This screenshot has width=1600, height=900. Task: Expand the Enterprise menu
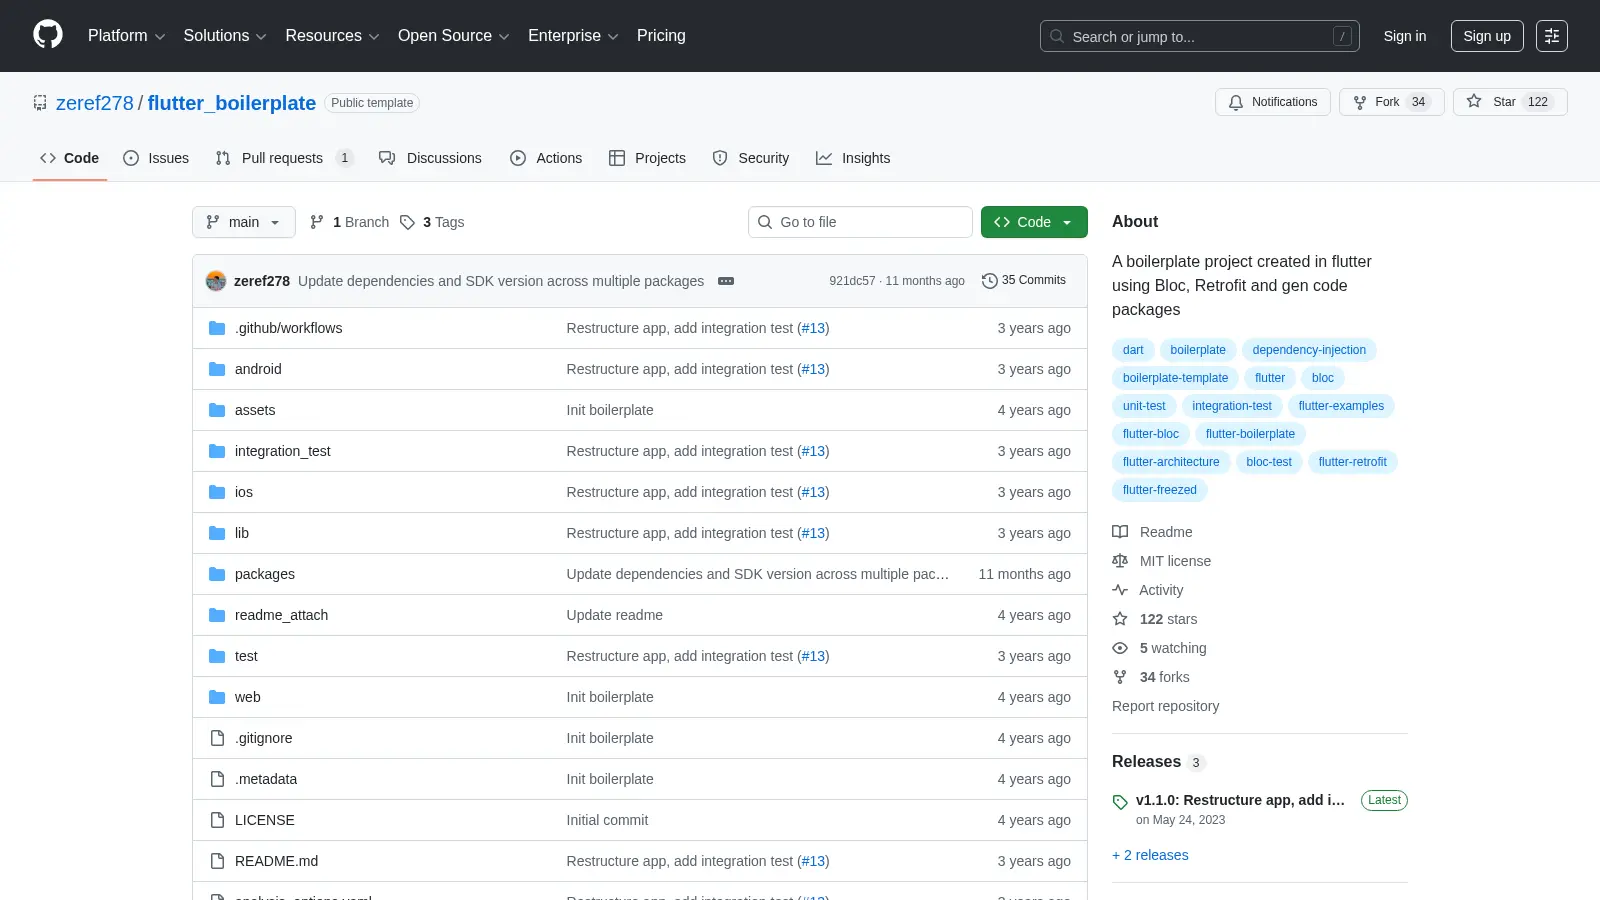tap(573, 36)
